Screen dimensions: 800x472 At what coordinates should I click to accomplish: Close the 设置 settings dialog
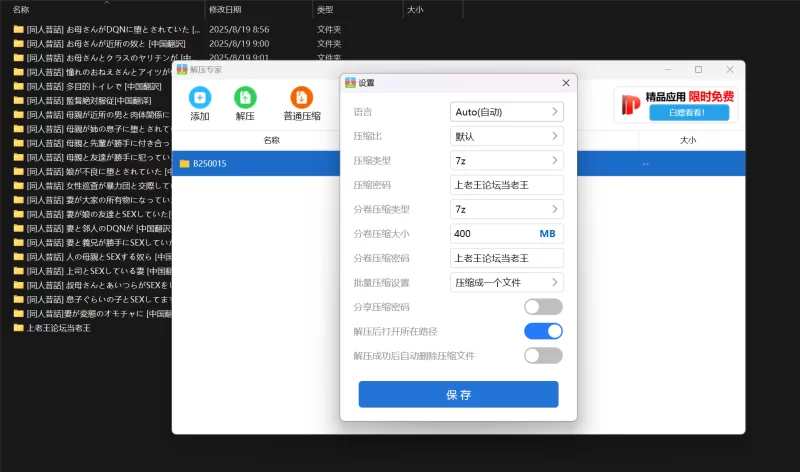(566, 83)
